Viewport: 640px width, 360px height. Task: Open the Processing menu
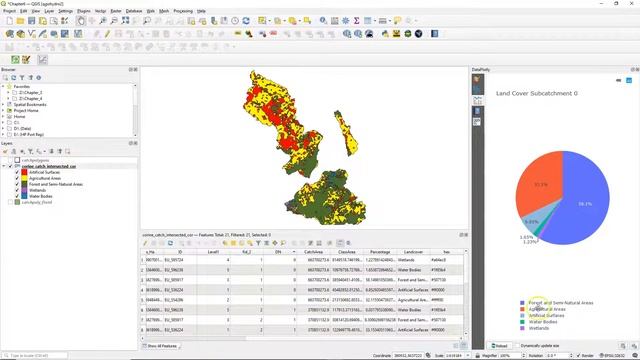tap(183, 11)
